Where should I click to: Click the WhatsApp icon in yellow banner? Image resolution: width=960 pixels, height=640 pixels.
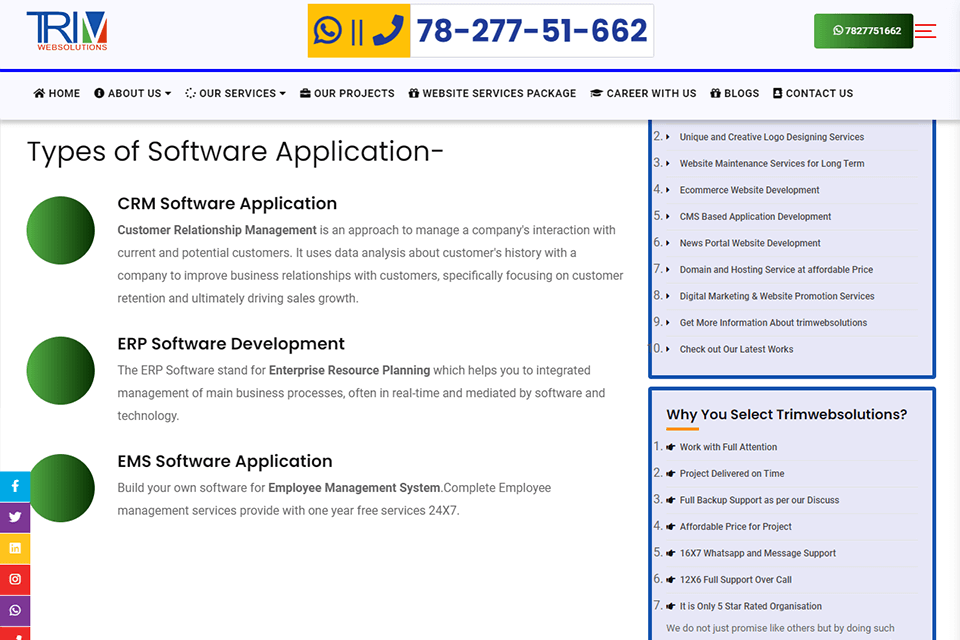coord(328,31)
